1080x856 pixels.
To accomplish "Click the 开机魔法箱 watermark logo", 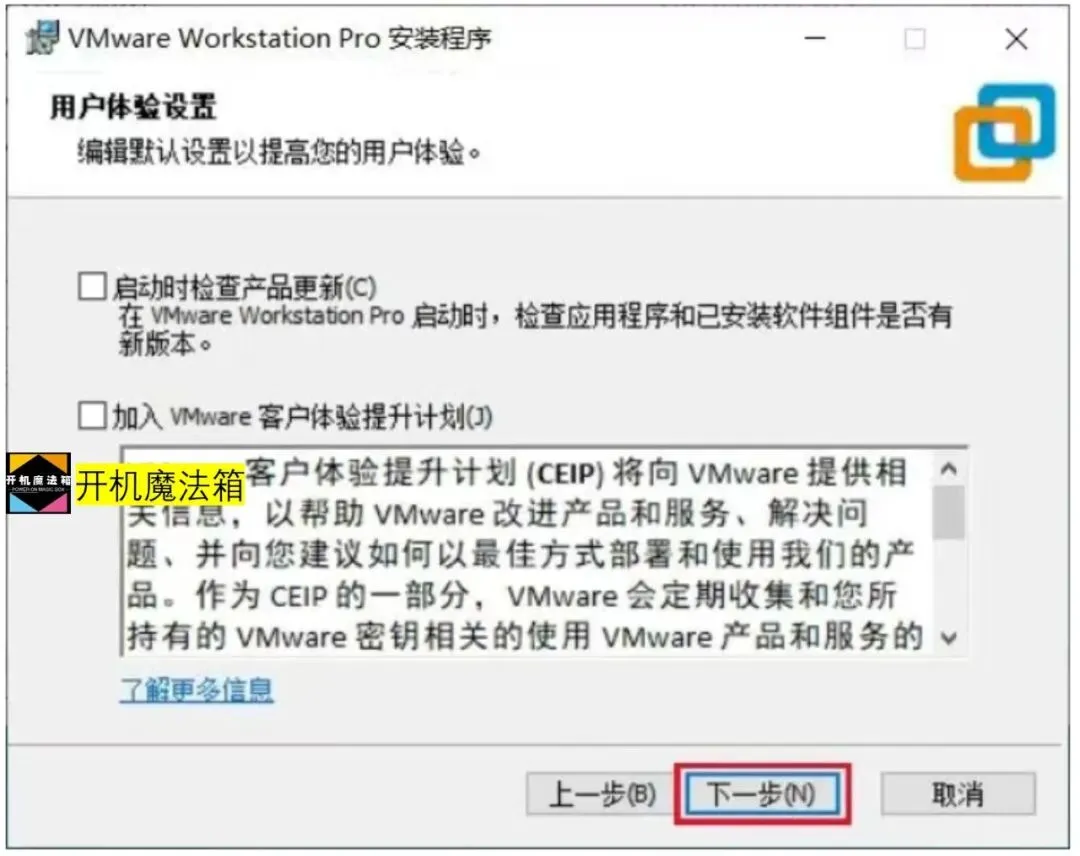I will tap(39, 483).
